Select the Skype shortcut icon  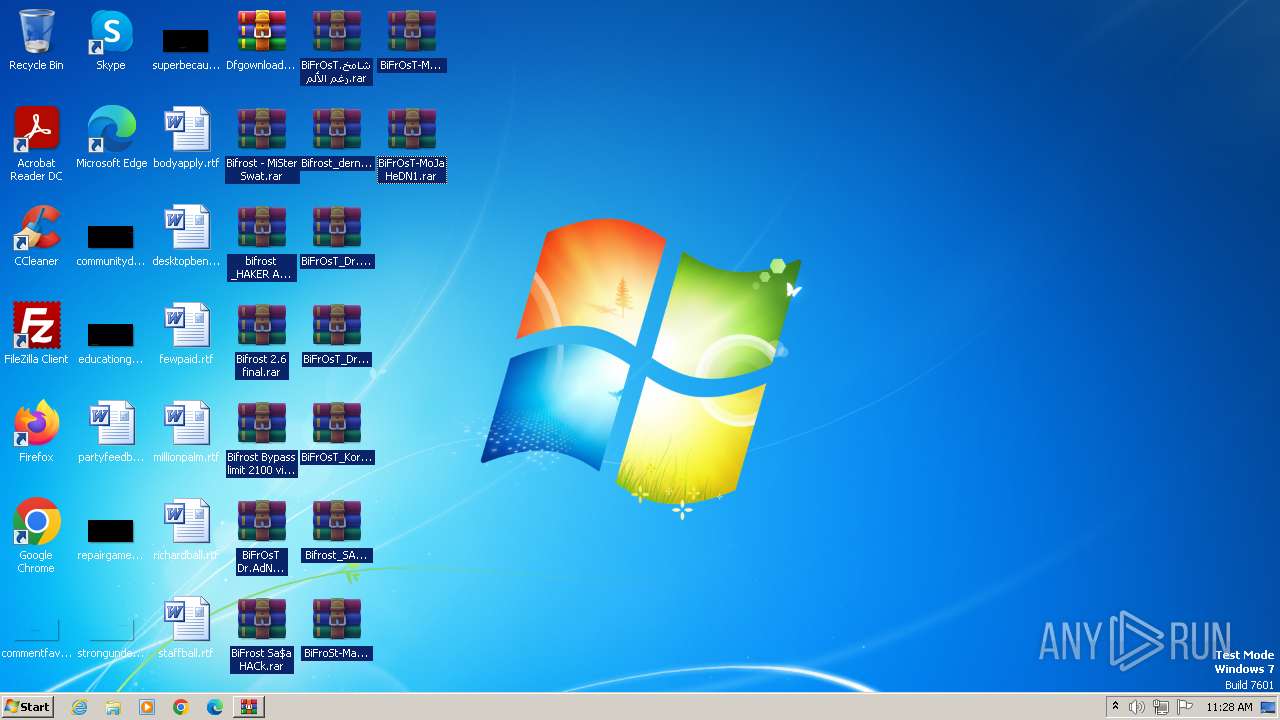click(x=111, y=40)
